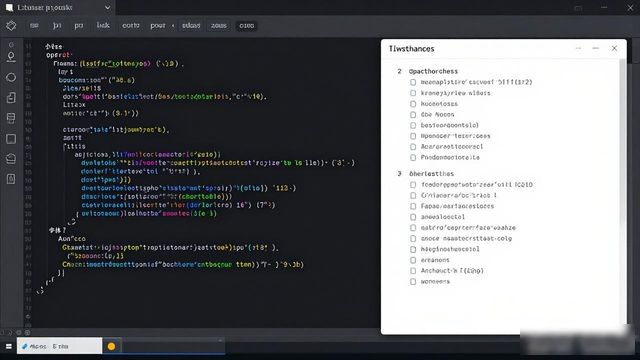
Task: Open the round chat bubble sidebar icon
Action: pyautogui.click(x=11, y=77)
